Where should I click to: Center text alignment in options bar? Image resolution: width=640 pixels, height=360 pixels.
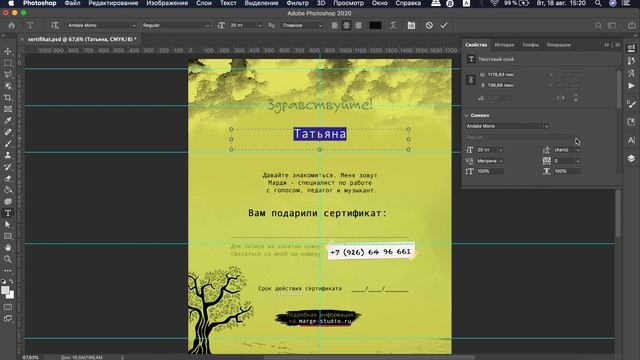(346, 25)
